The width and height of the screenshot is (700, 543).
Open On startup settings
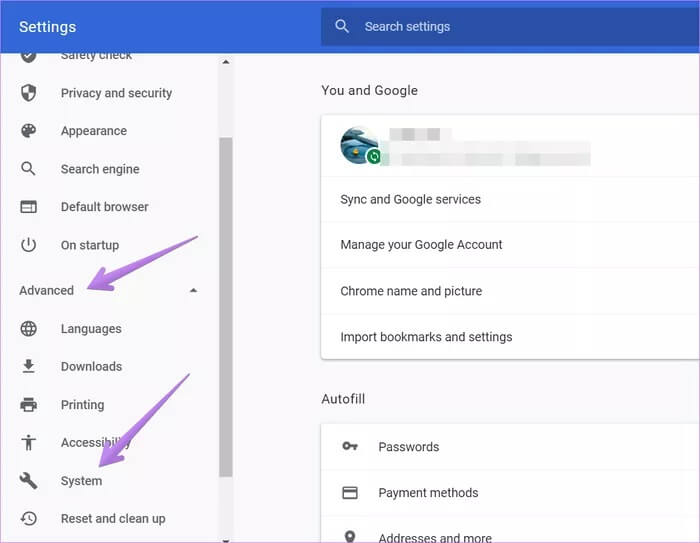click(90, 245)
